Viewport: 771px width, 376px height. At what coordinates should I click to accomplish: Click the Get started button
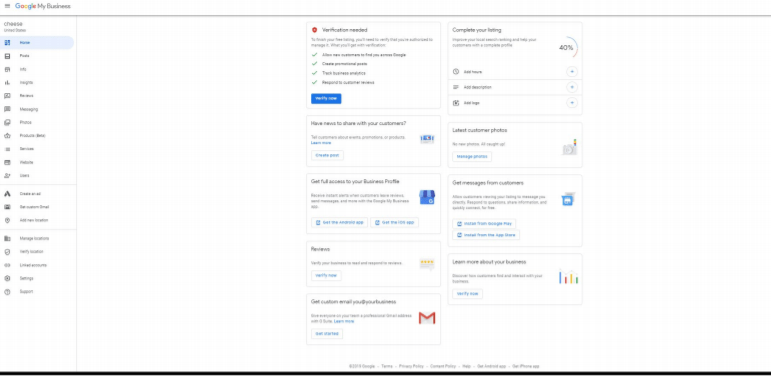click(327, 333)
